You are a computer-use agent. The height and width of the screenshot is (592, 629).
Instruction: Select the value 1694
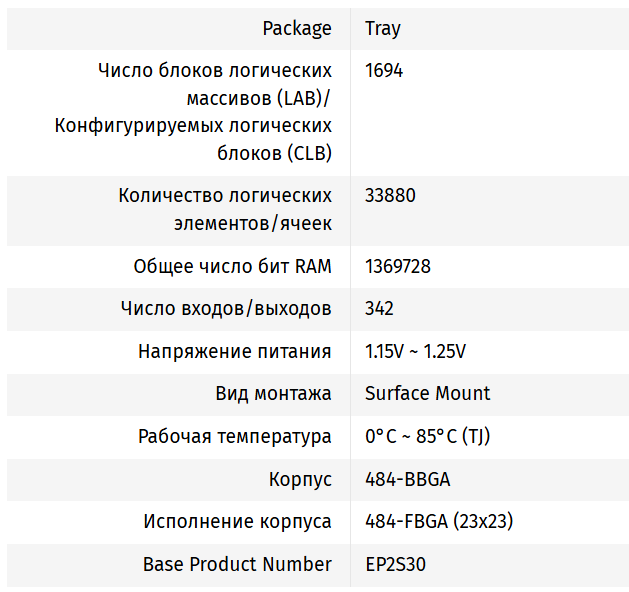coord(385,71)
